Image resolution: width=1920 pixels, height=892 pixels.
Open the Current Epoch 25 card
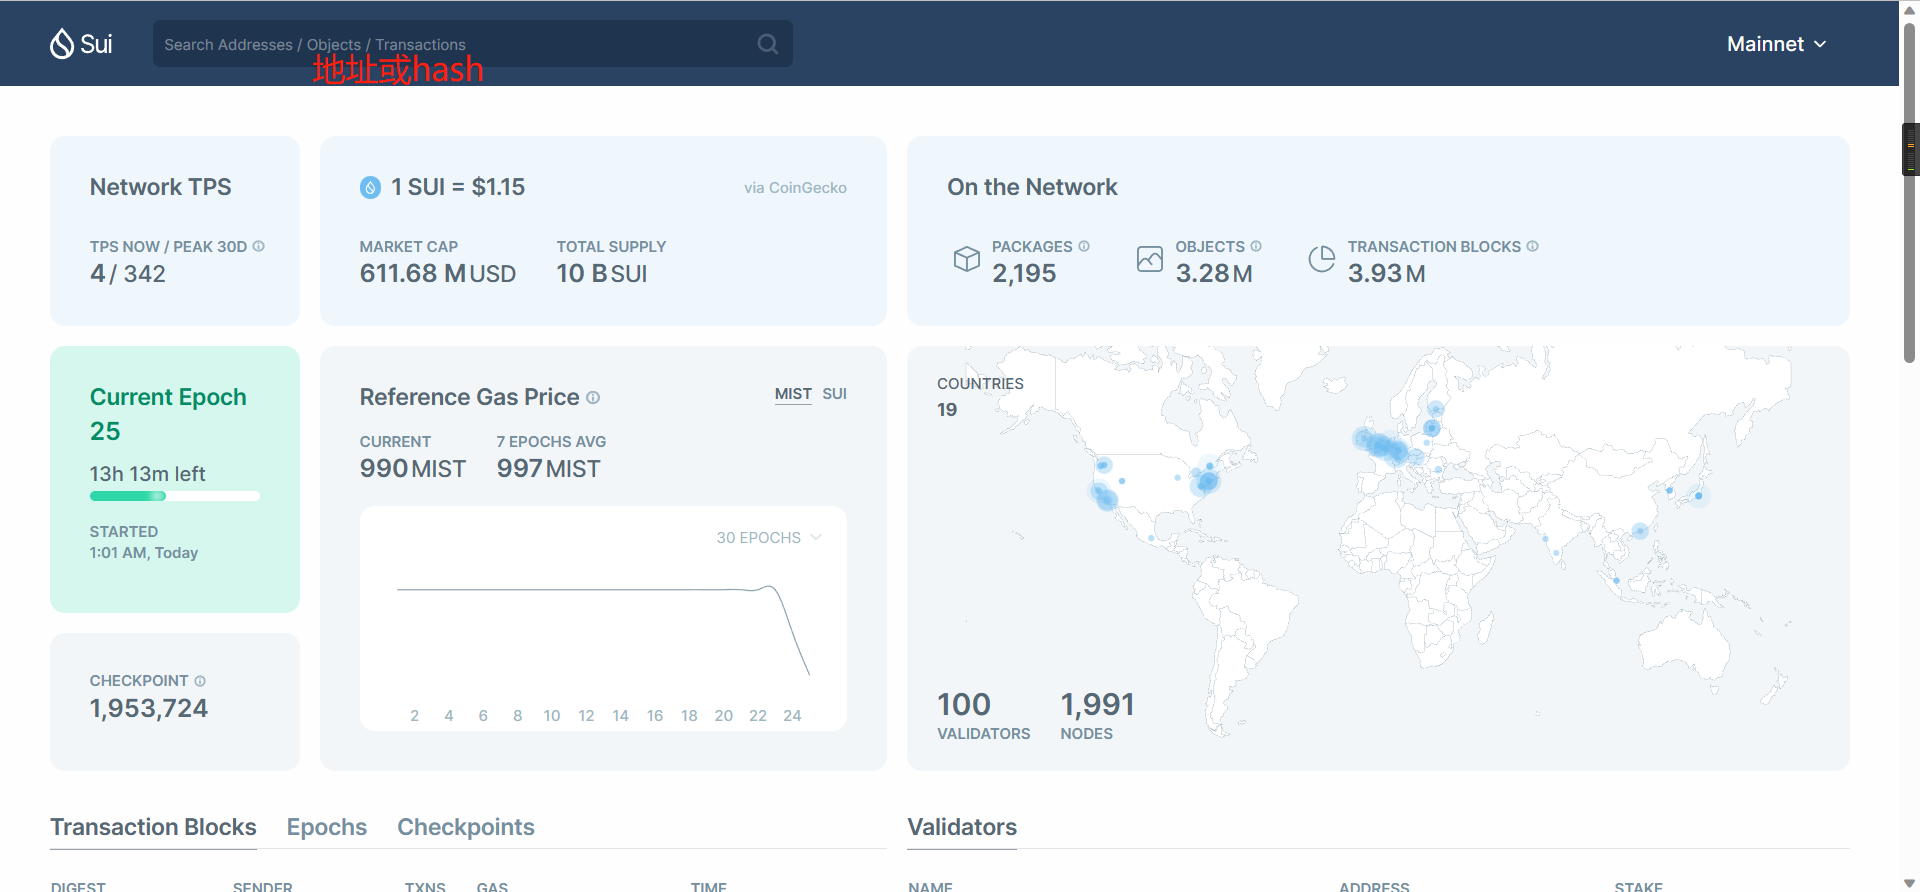tap(174, 479)
